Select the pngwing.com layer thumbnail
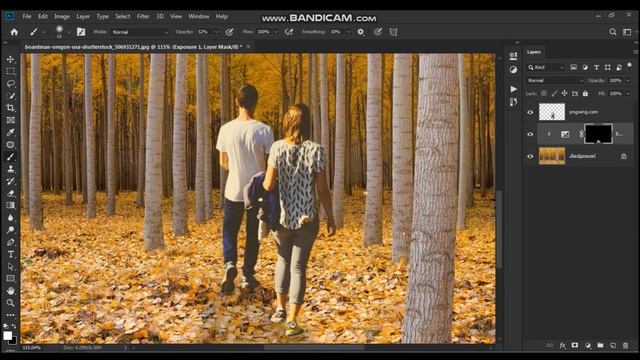Image resolution: width=640 pixels, height=360 pixels. 552,112
